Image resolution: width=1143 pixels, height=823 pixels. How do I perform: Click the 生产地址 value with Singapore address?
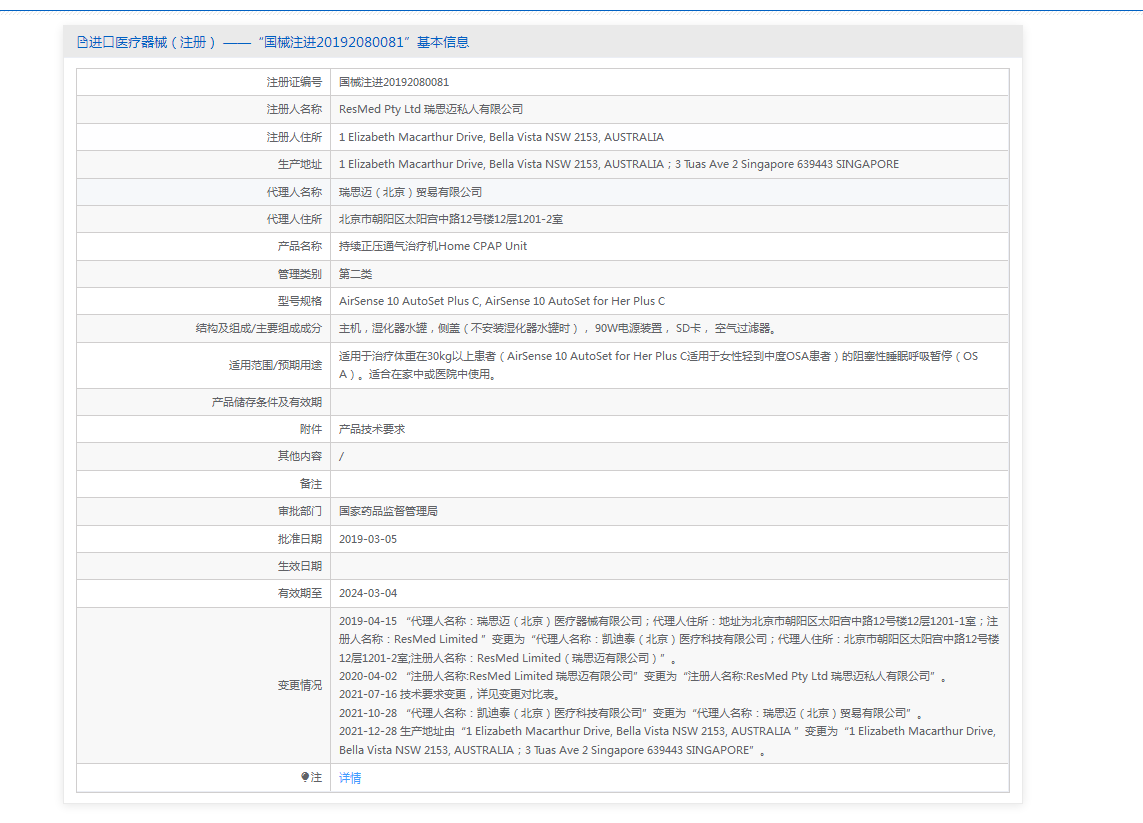(619, 164)
